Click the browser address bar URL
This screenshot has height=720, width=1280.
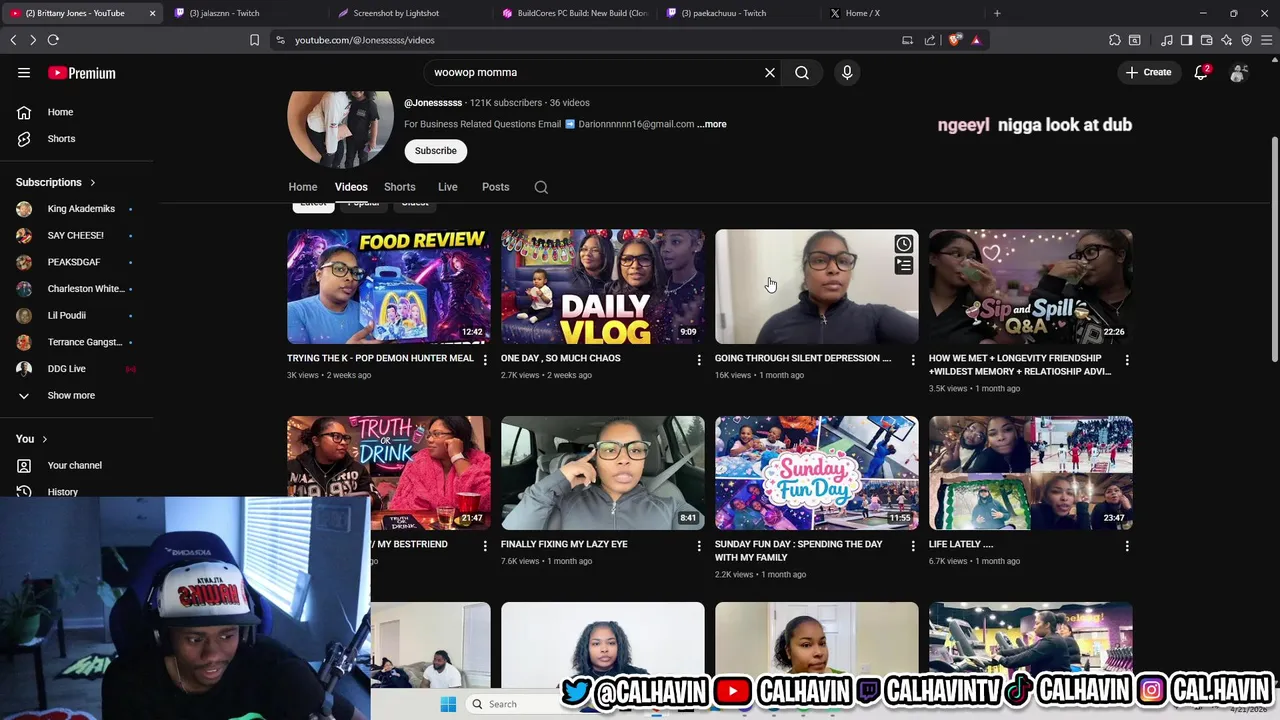click(x=365, y=40)
